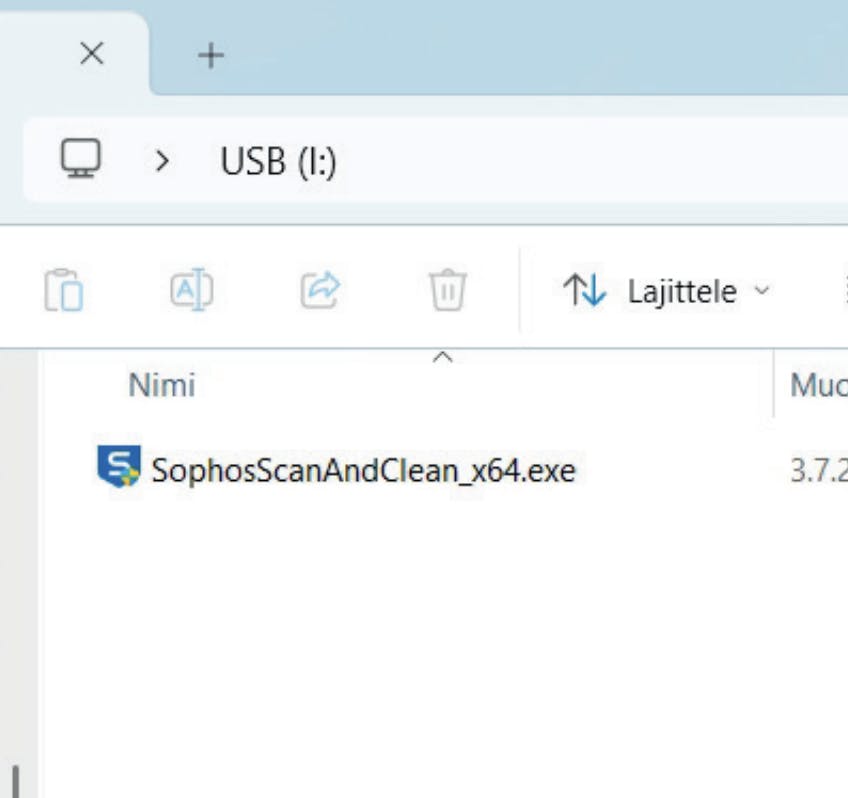The height and width of the screenshot is (798, 848).
Task: Select the SophosScanAndClean_x64.exe file name
Action: click(x=363, y=470)
